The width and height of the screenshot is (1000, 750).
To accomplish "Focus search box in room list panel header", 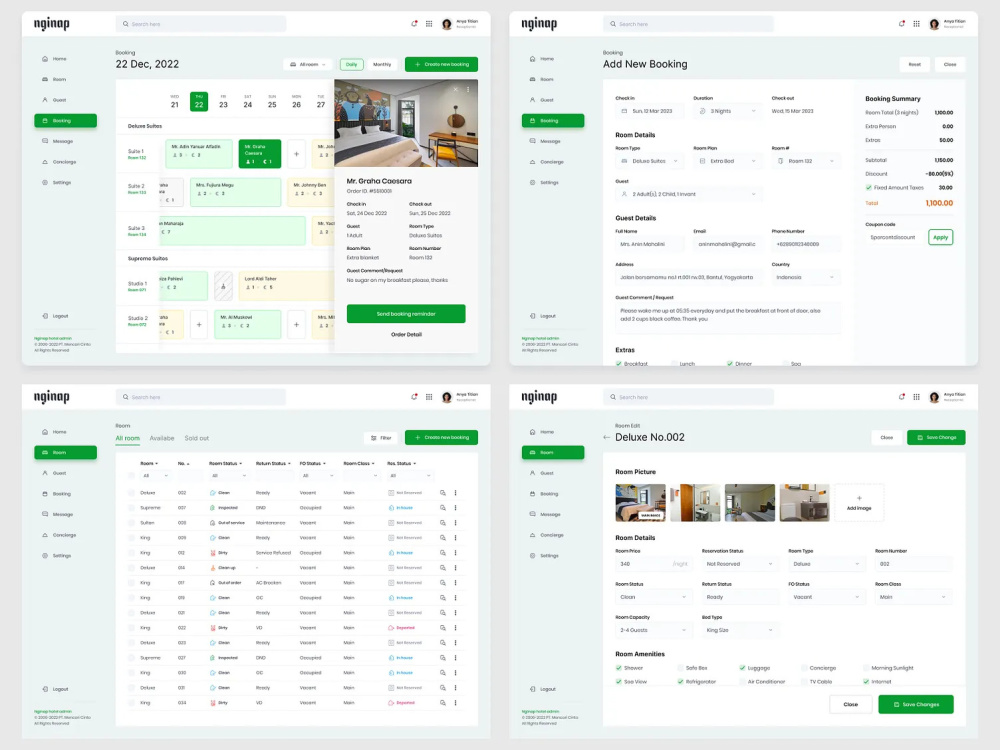I will [x=201, y=397].
